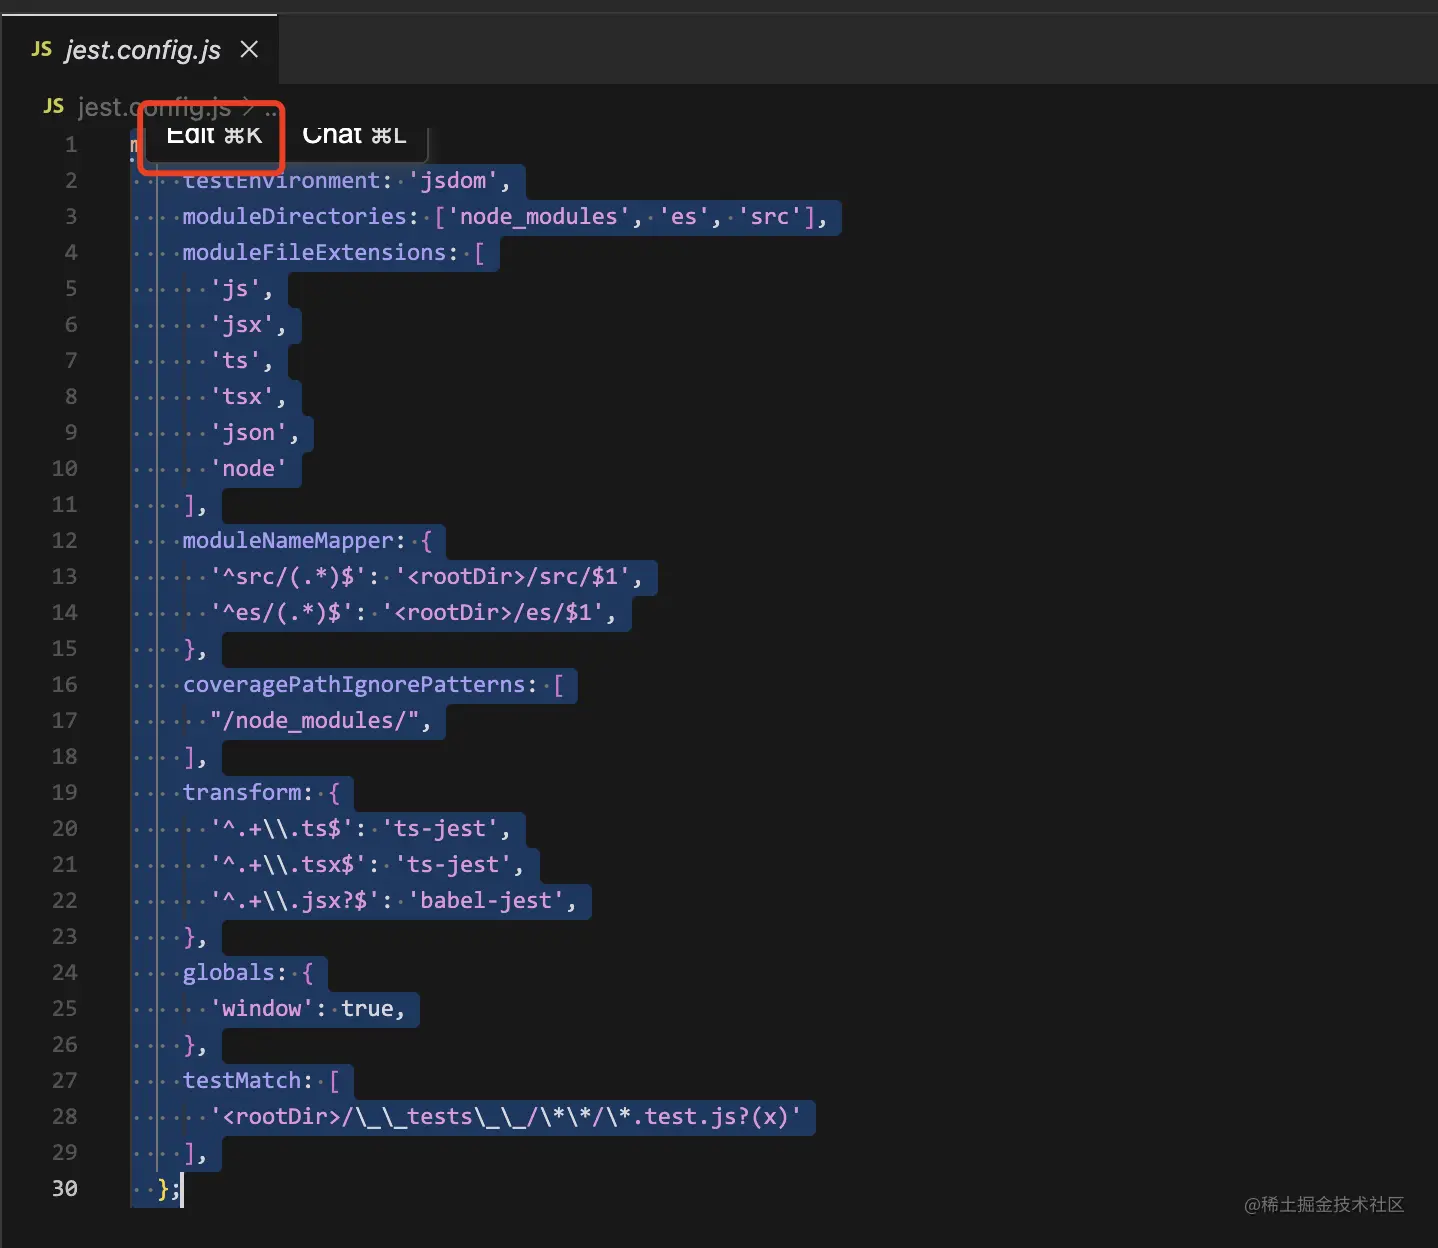Click the '<rootDir>/src/$1' string
The width and height of the screenshot is (1438, 1248).
pyautogui.click(x=513, y=576)
